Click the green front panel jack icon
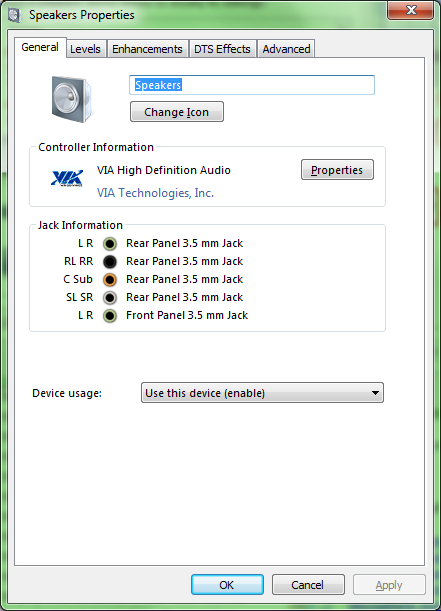Image resolution: width=441 pixels, height=611 pixels. pos(110,316)
